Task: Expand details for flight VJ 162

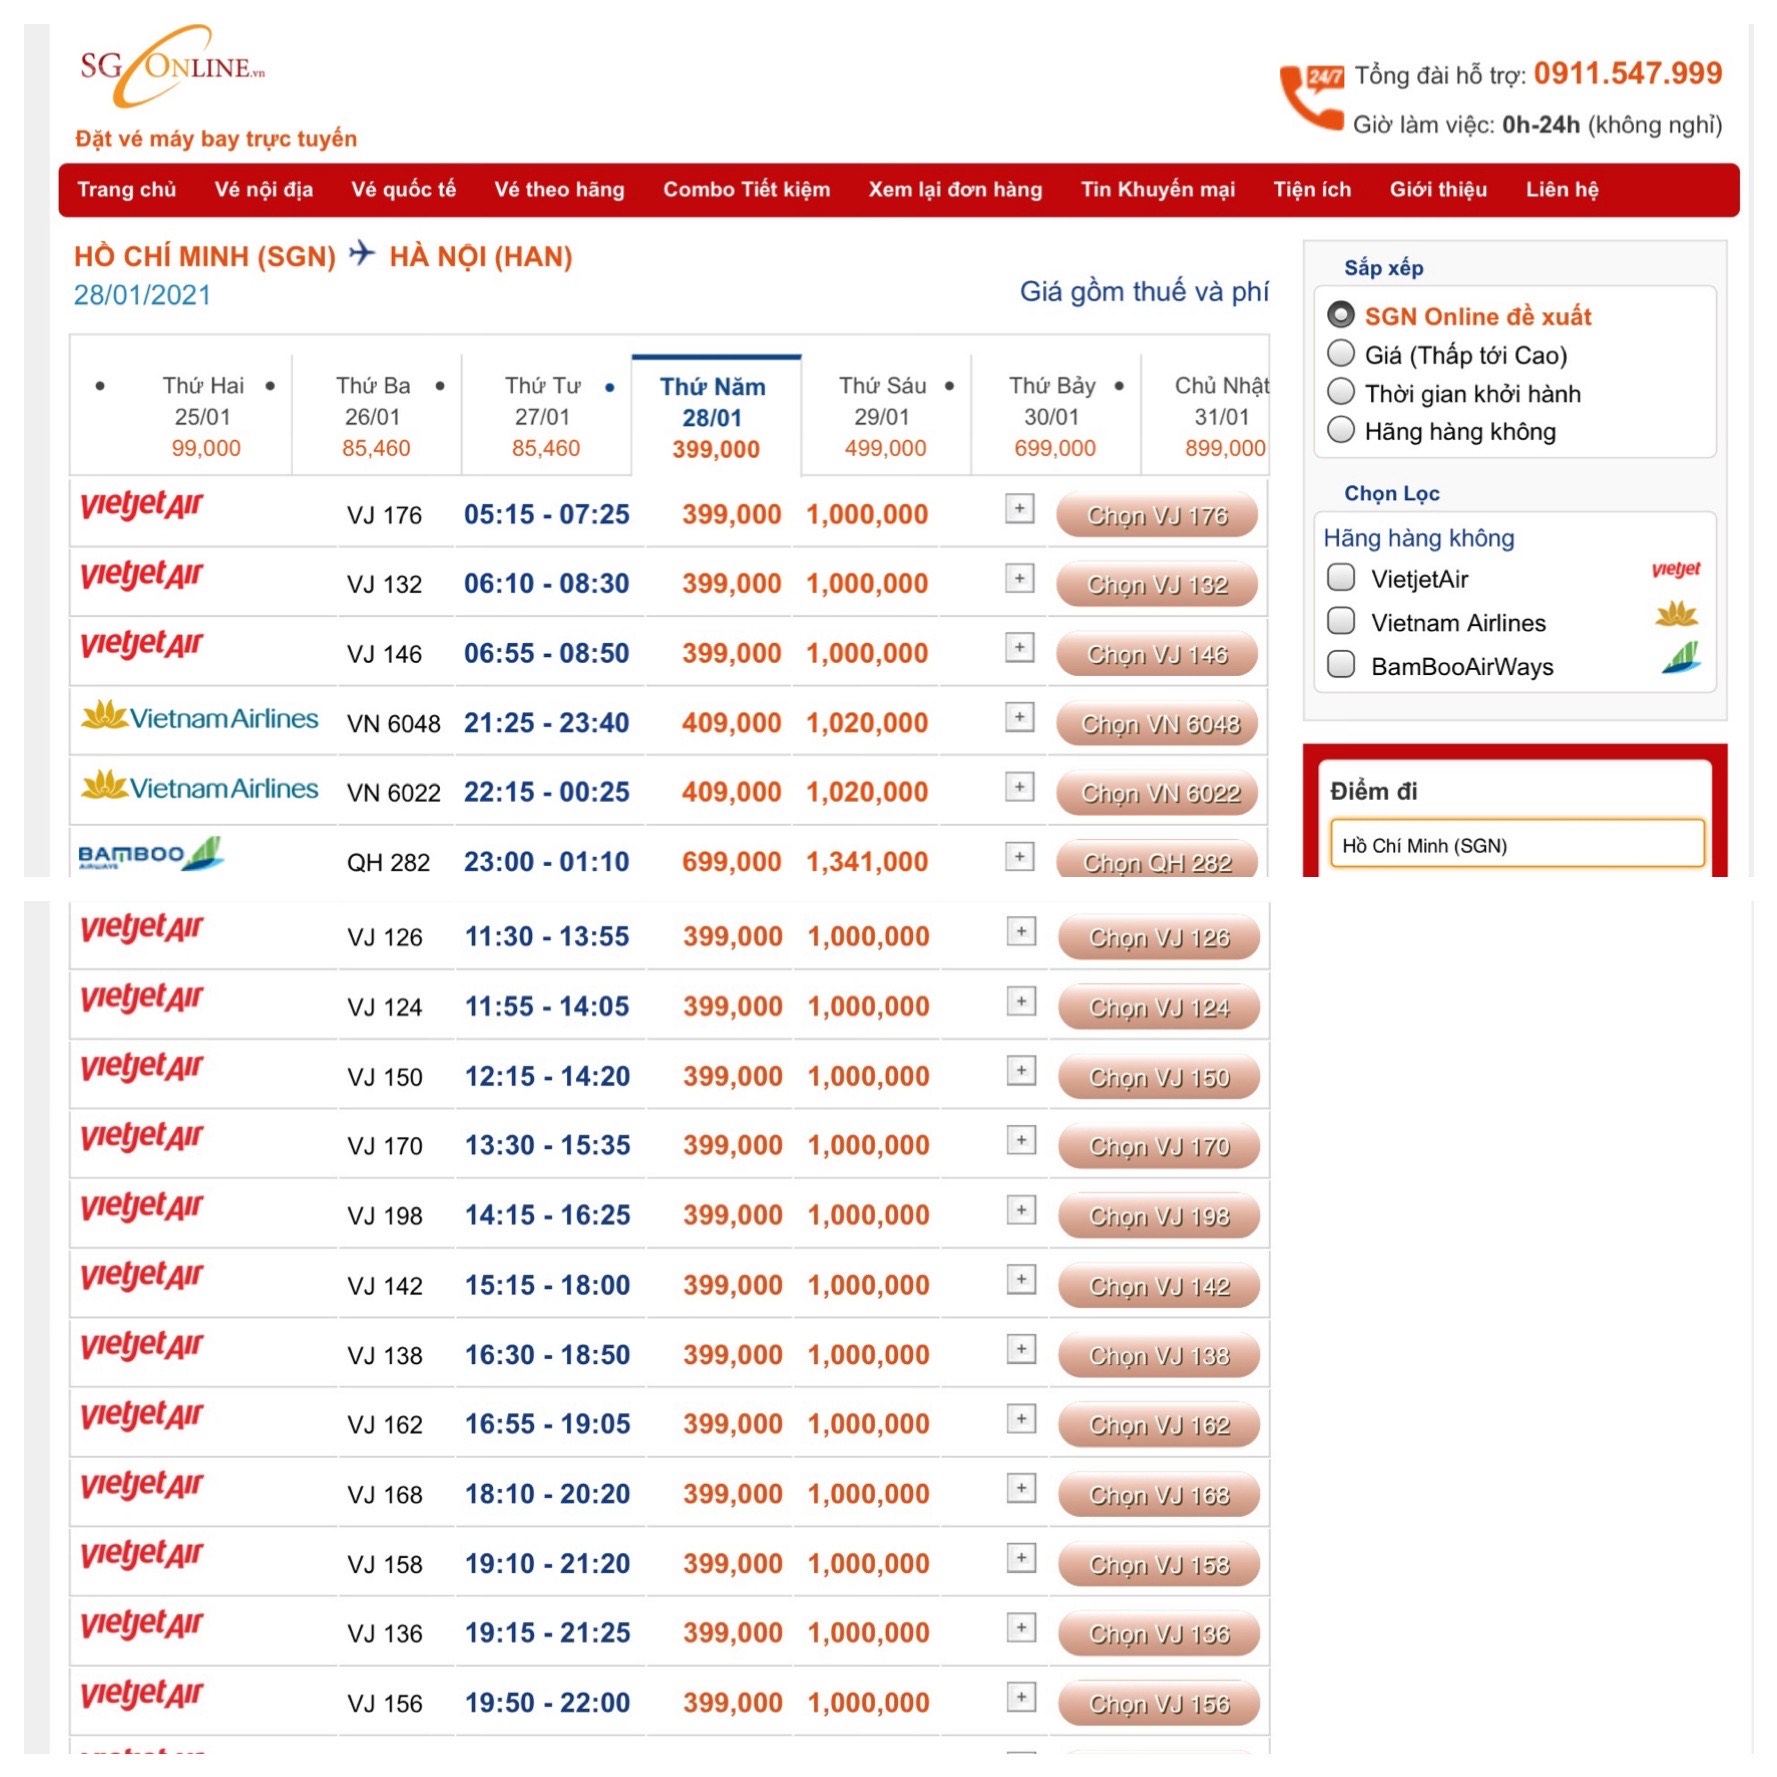Action: pos(1021,1418)
